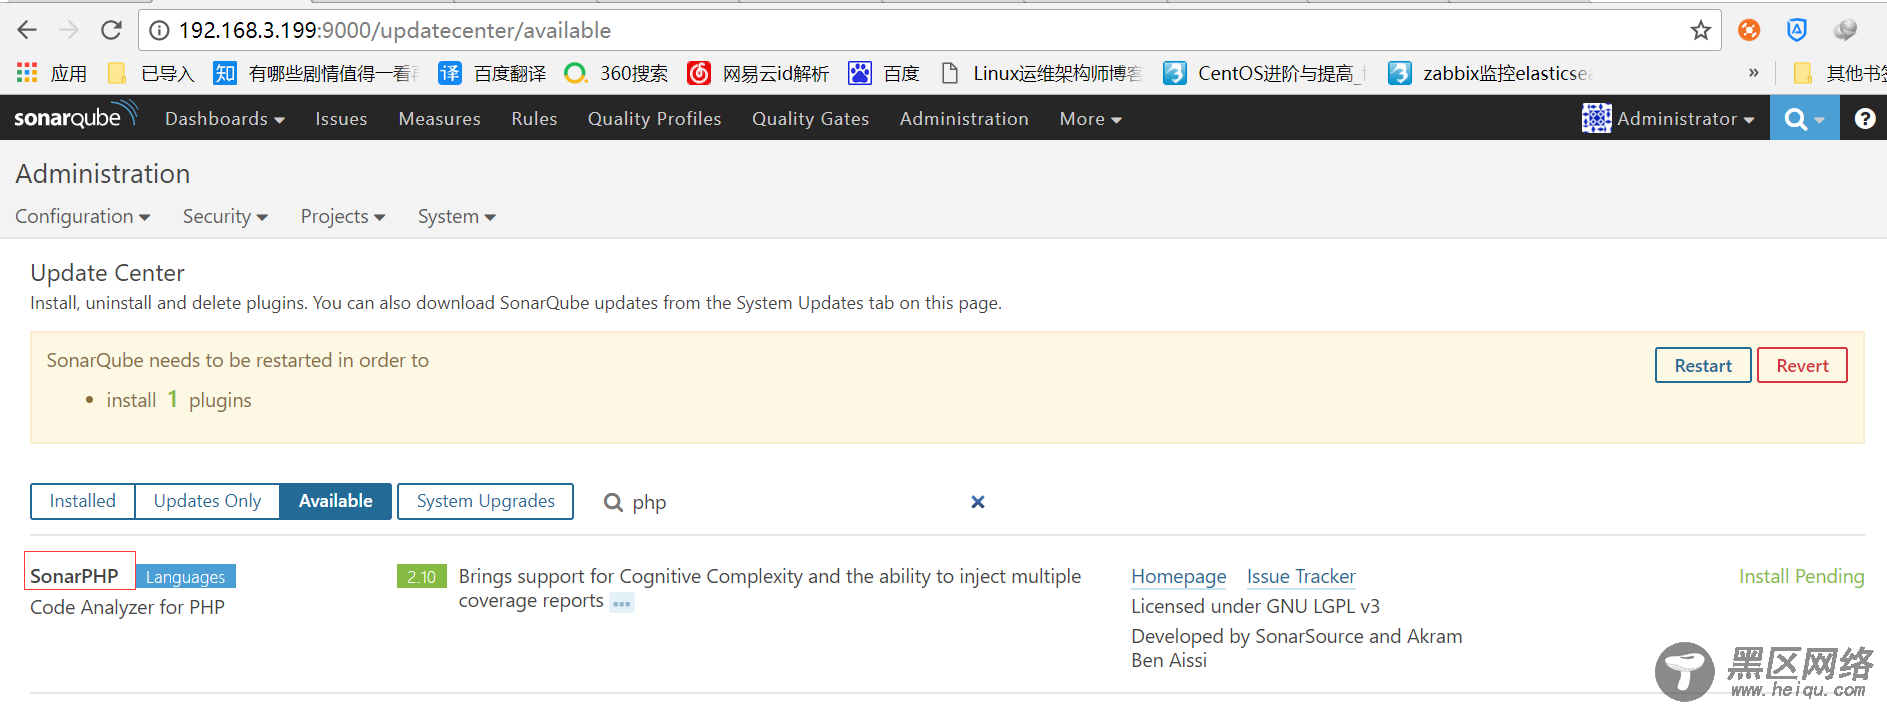This screenshot has height=707, width=1887.
Task: Expand the More dropdown in the top navbar
Action: click(x=1090, y=118)
